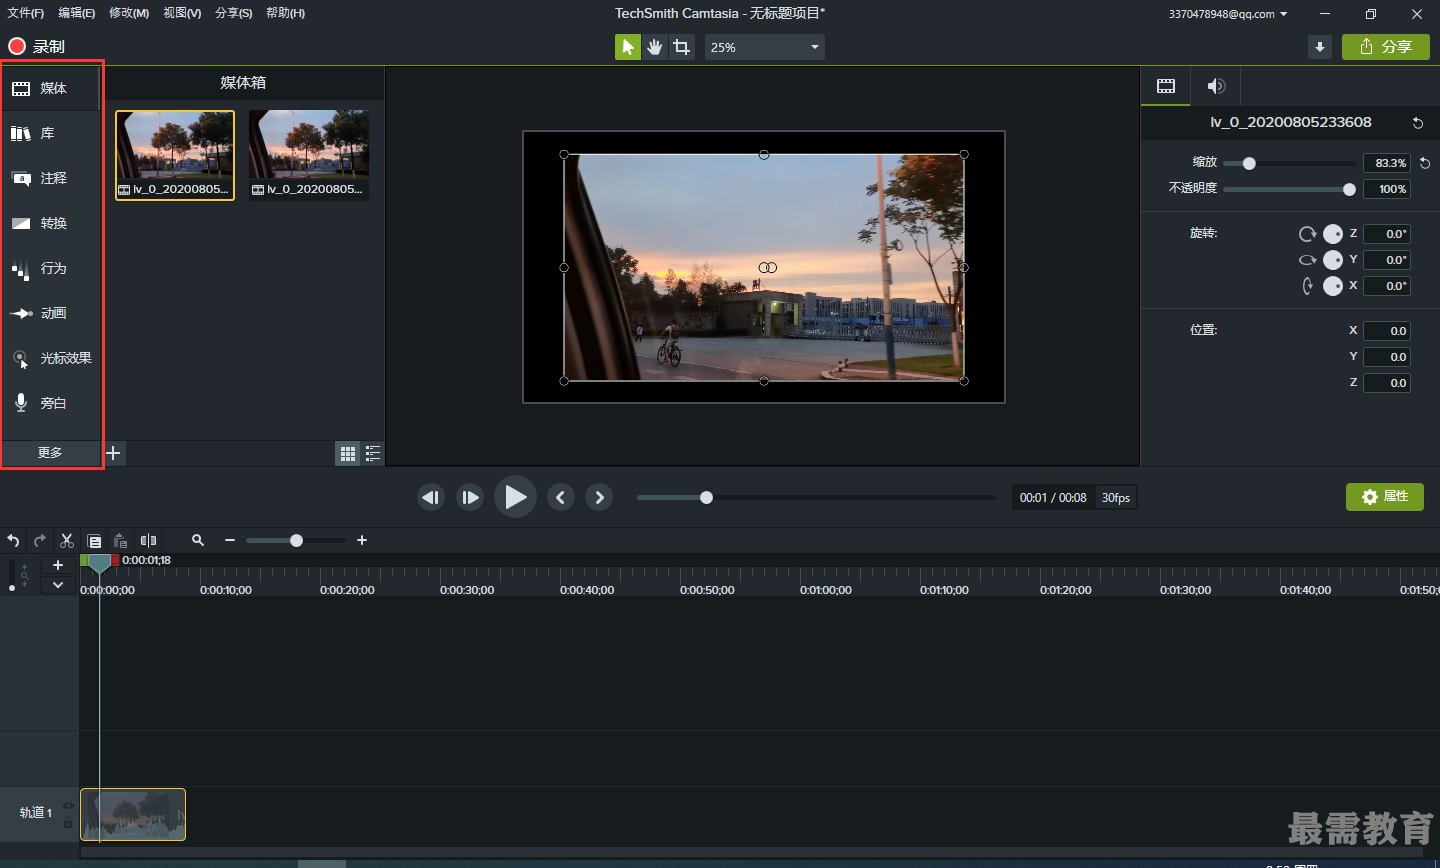Click the rotation Z value field
Viewport: 1440px width, 868px height.
click(x=1387, y=234)
